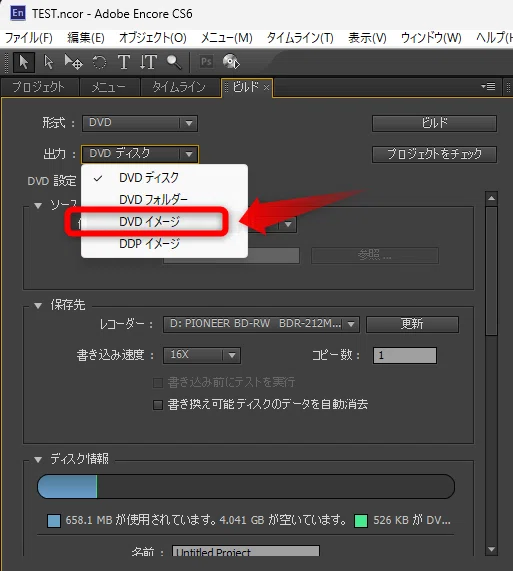This screenshot has height=571, width=513.
Task: Click the vertical scrollbar thumb
Action: (x=492, y=271)
